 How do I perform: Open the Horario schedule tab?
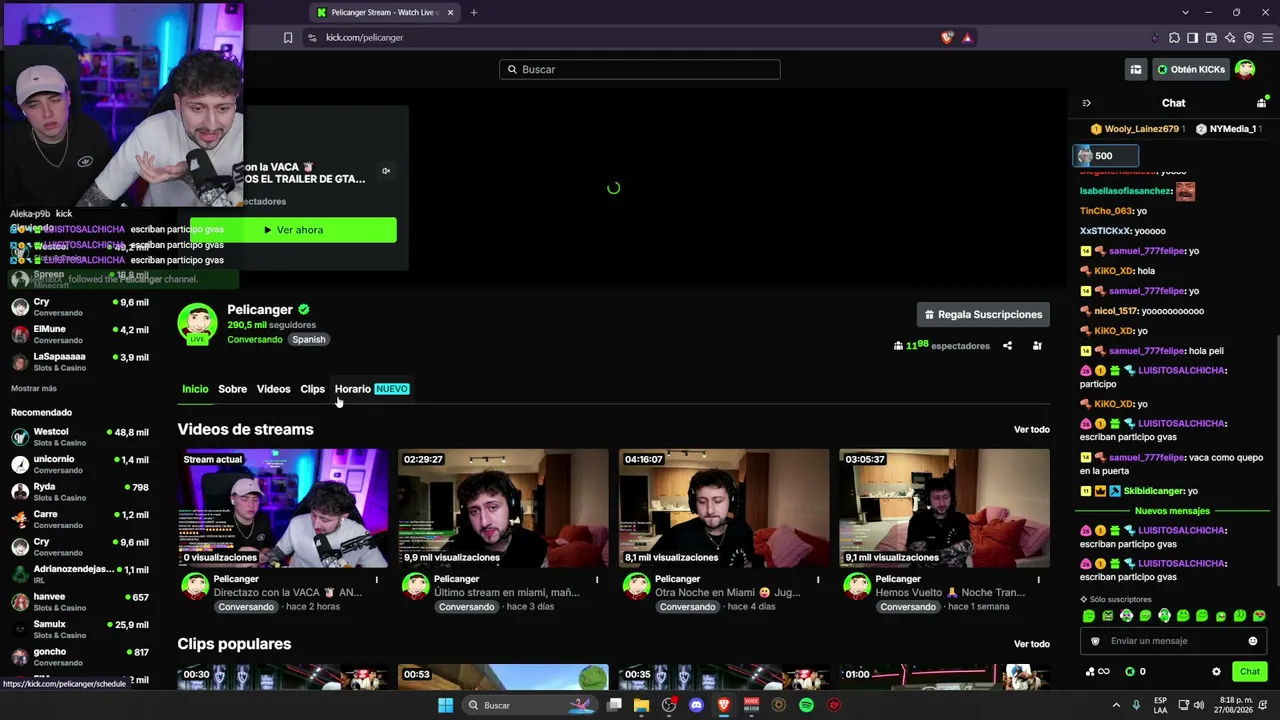[372, 389]
